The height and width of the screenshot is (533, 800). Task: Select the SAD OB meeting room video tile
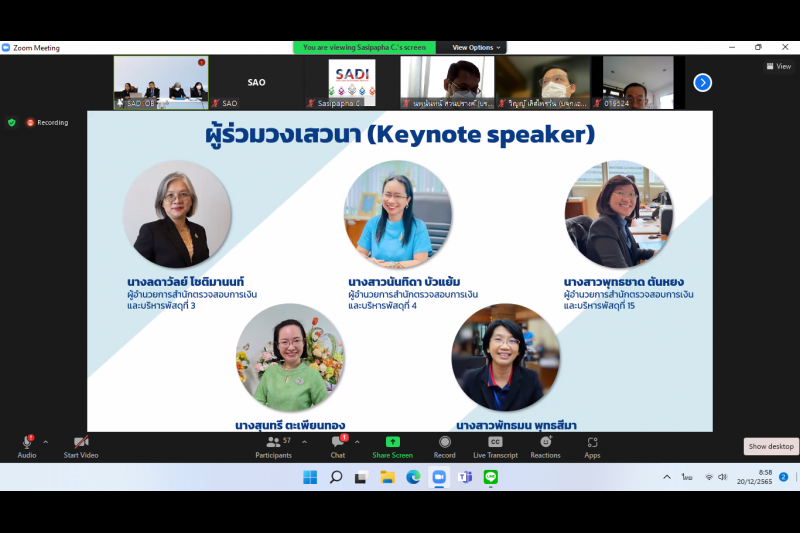pyautogui.click(x=161, y=83)
